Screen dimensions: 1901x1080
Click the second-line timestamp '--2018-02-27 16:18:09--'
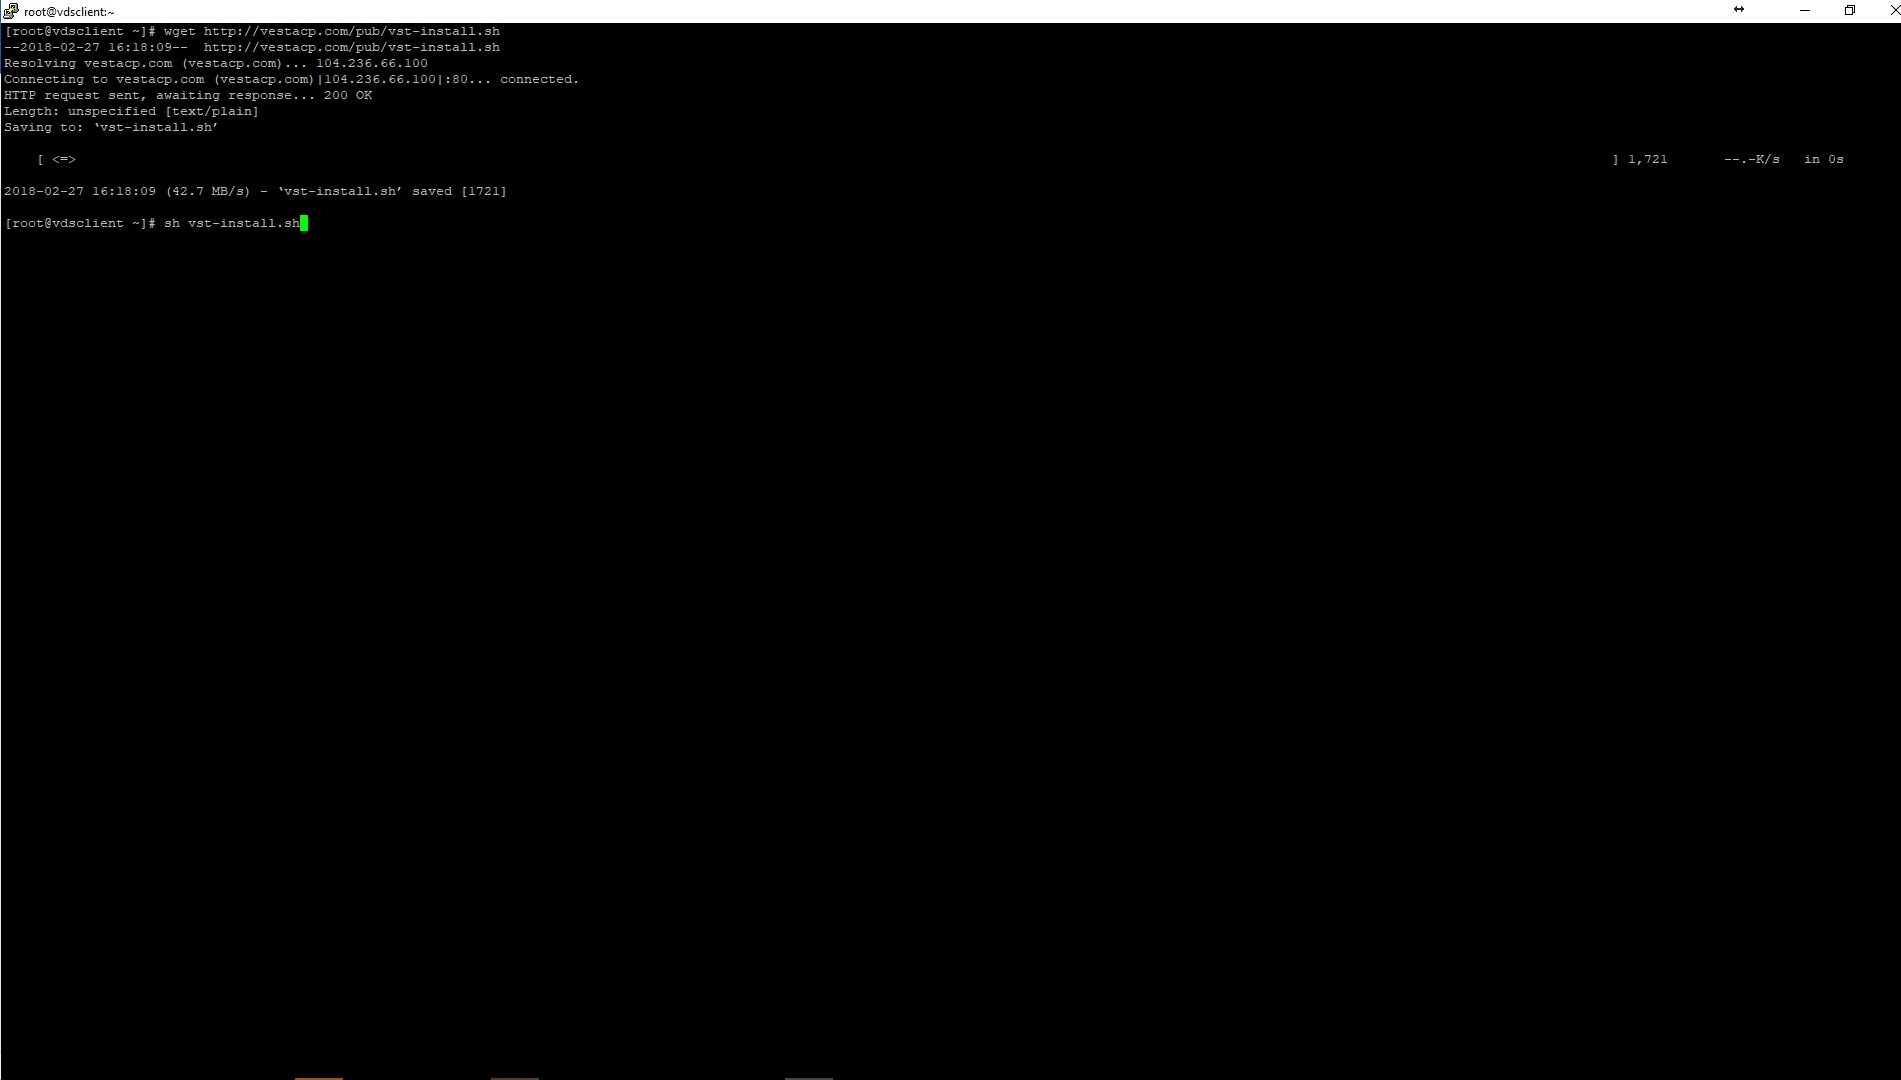(x=96, y=47)
